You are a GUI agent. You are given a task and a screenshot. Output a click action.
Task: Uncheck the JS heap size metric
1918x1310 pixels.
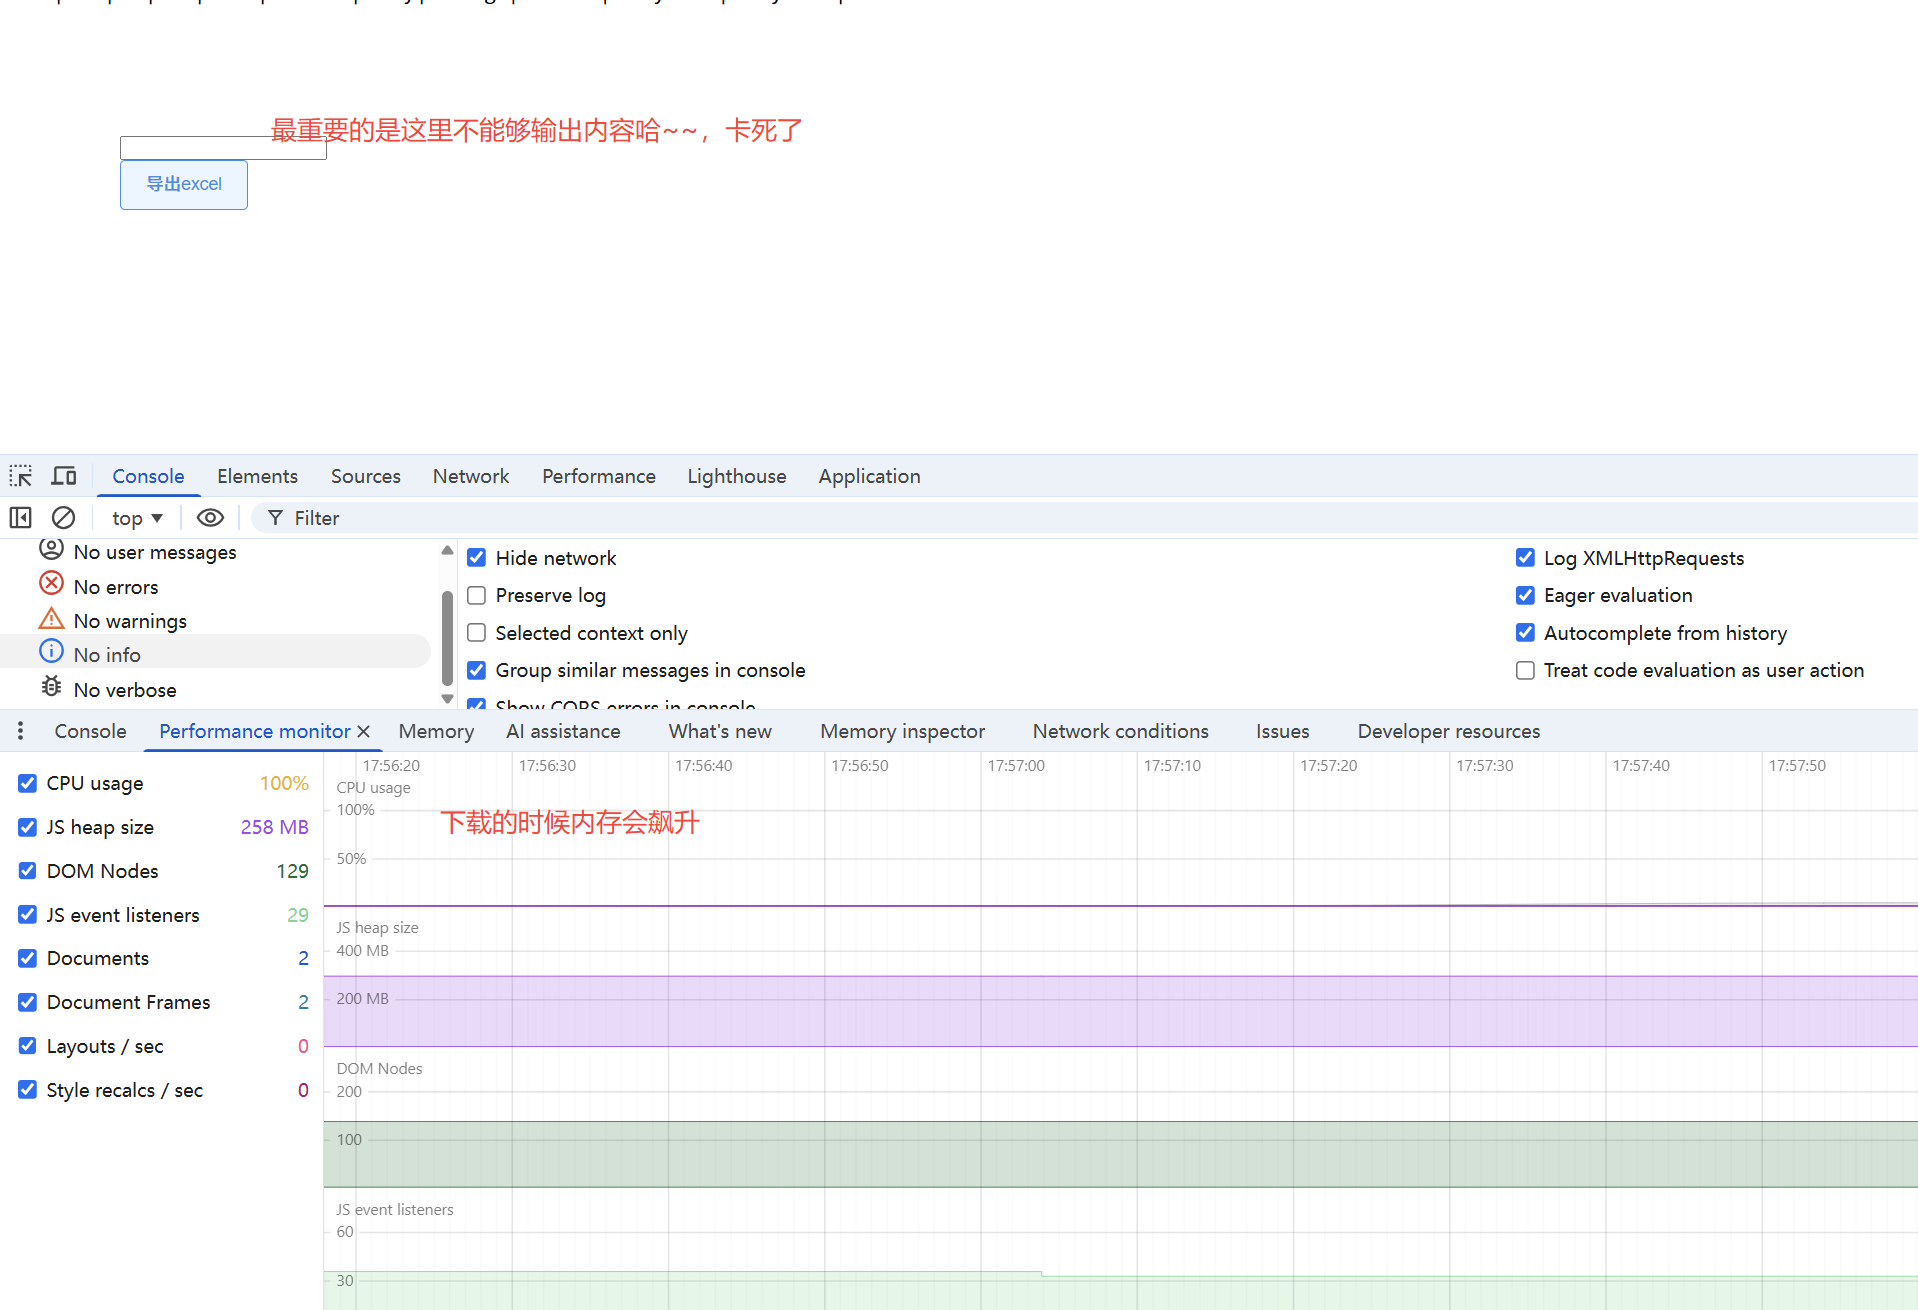click(28, 827)
